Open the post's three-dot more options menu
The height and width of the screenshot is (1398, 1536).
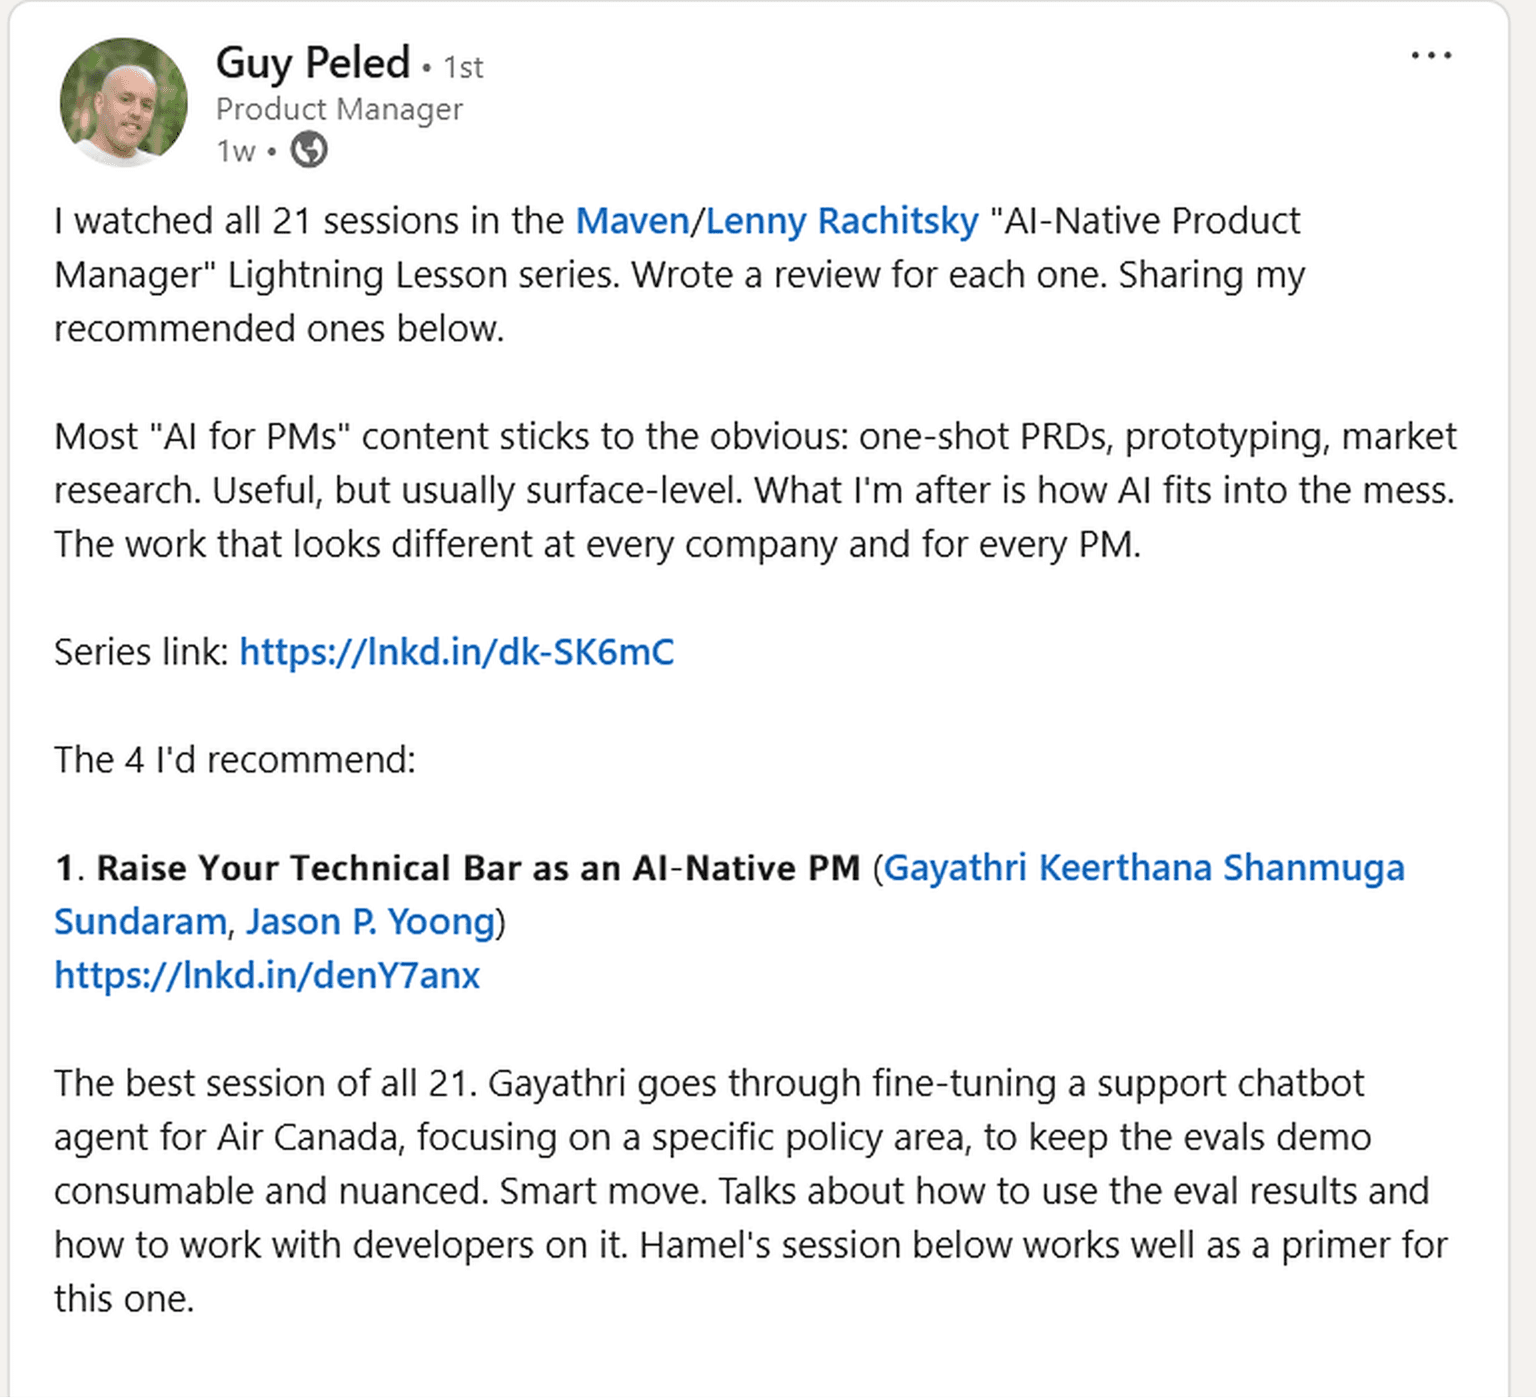pos(1430,56)
